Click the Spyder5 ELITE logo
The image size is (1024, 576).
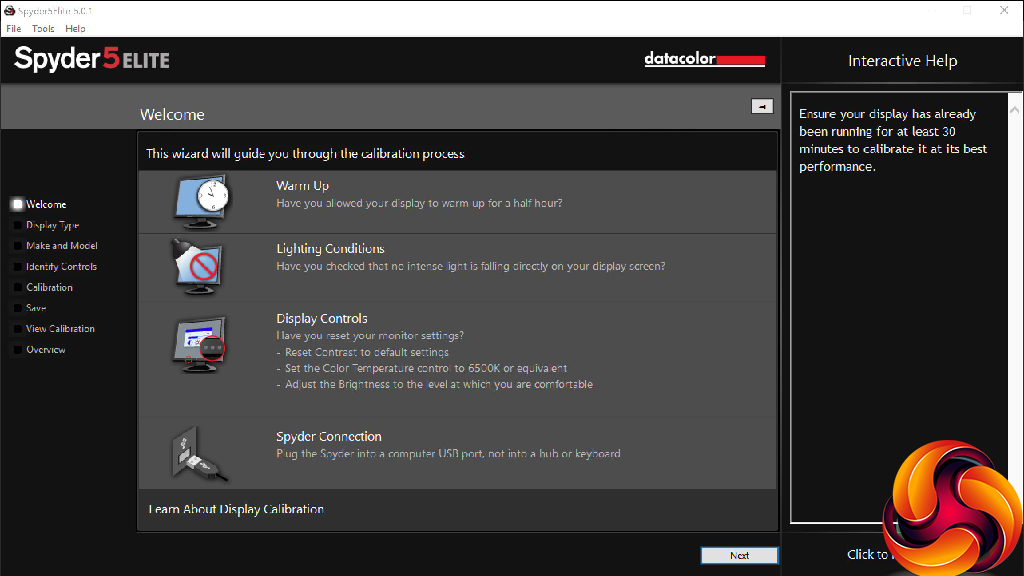pos(91,59)
